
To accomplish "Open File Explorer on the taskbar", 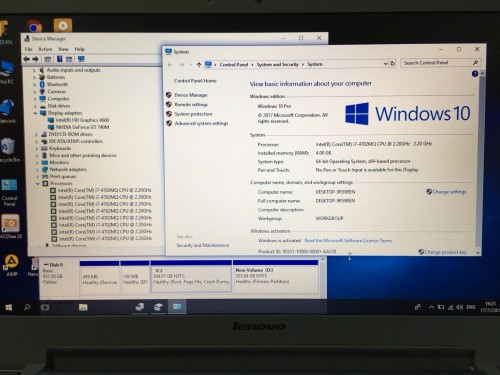I will click(83, 307).
